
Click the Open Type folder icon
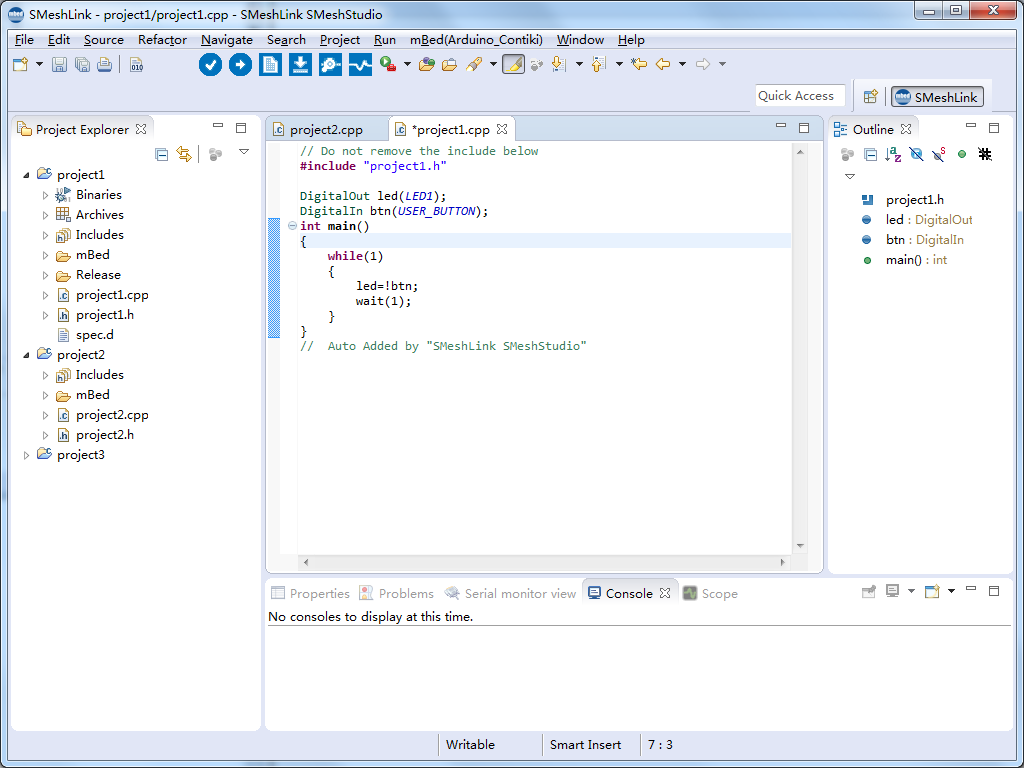coord(426,64)
